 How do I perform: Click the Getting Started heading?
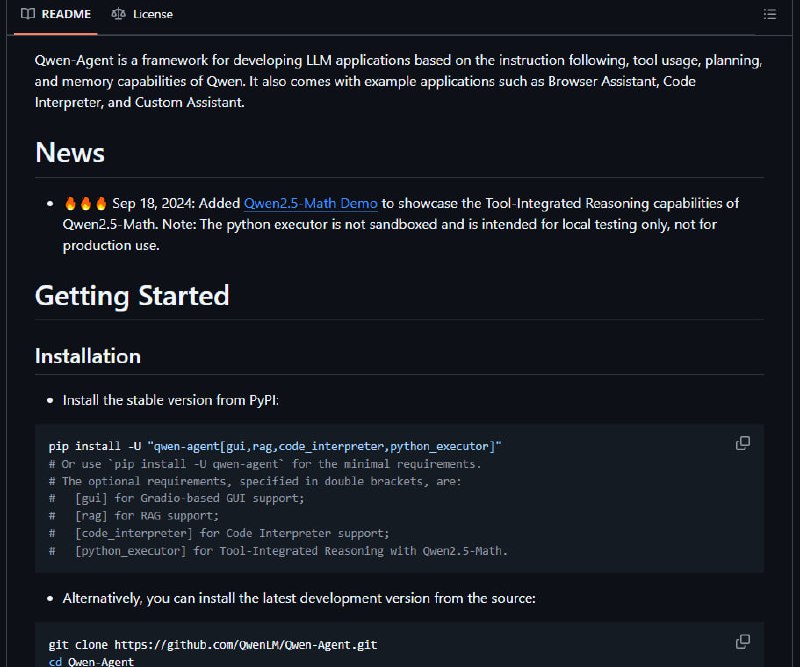132,295
